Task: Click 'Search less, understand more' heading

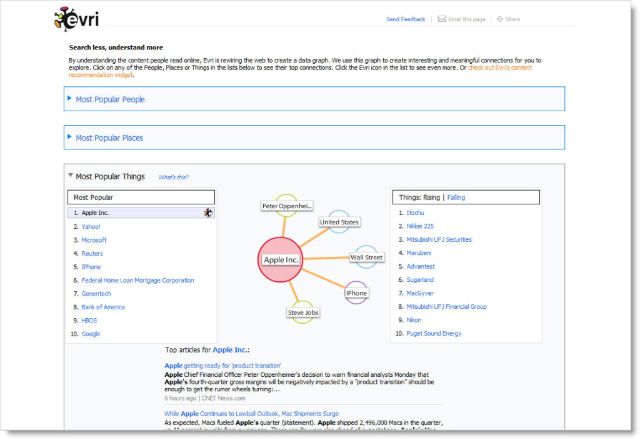Action: tap(116, 47)
